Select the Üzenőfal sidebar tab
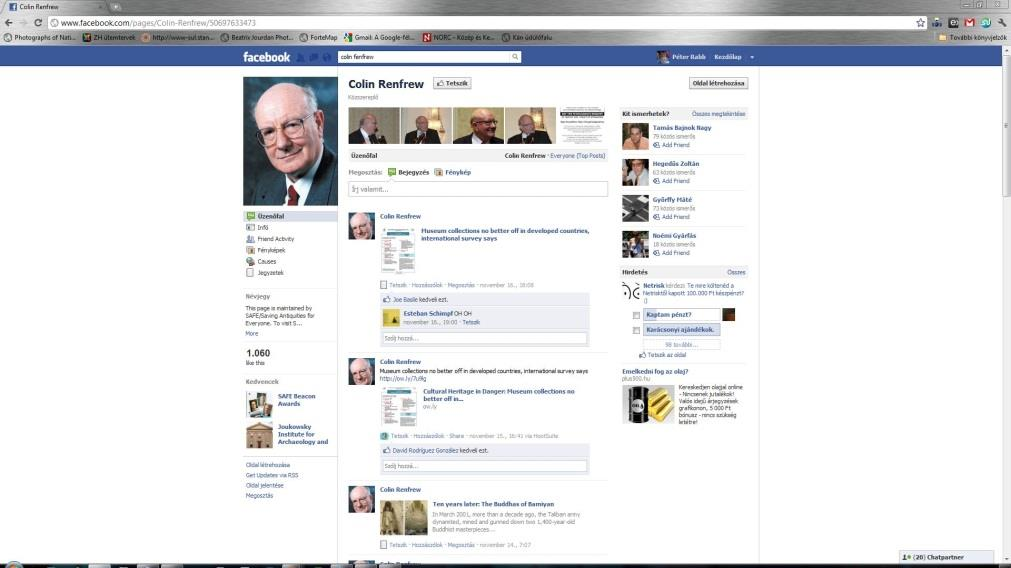Image resolution: width=1011 pixels, height=568 pixels. point(290,216)
